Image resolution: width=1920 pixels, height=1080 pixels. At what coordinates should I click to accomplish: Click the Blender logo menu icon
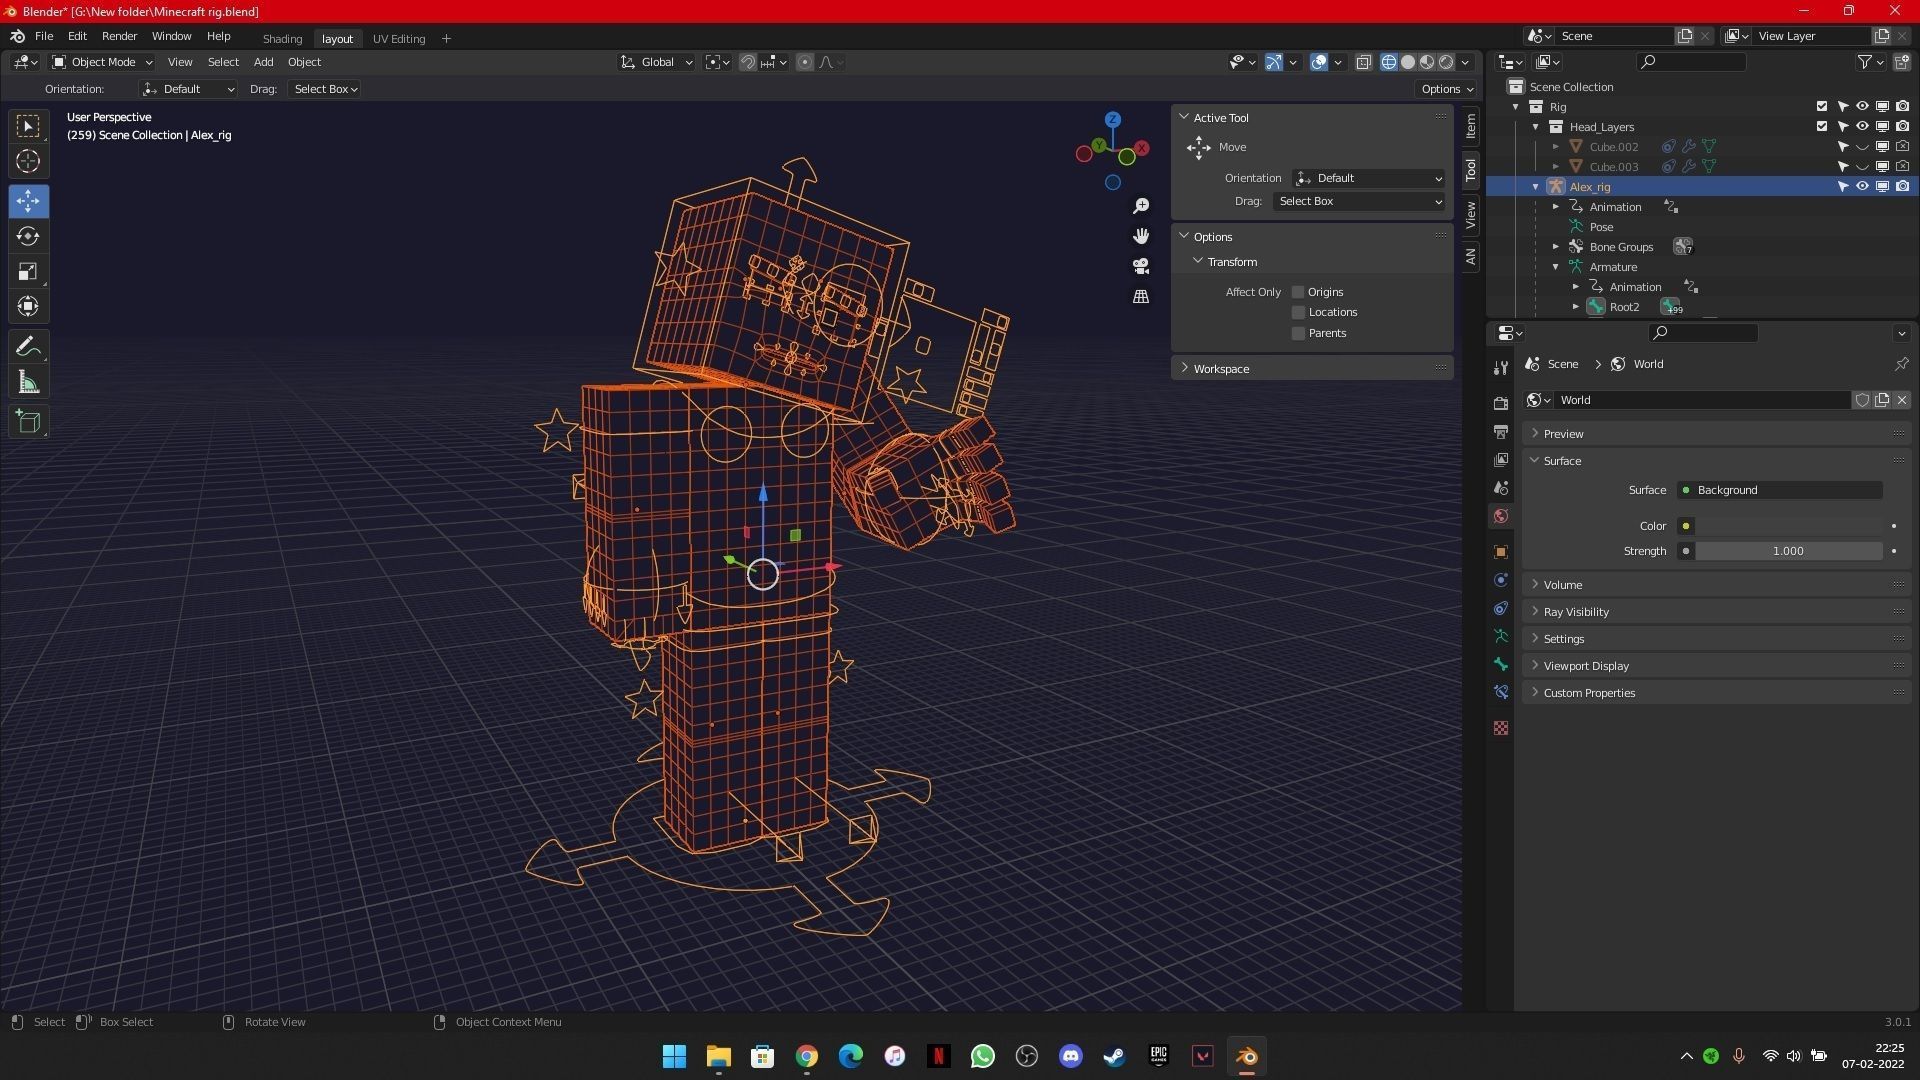pyautogui.click(x=17, y=36)
